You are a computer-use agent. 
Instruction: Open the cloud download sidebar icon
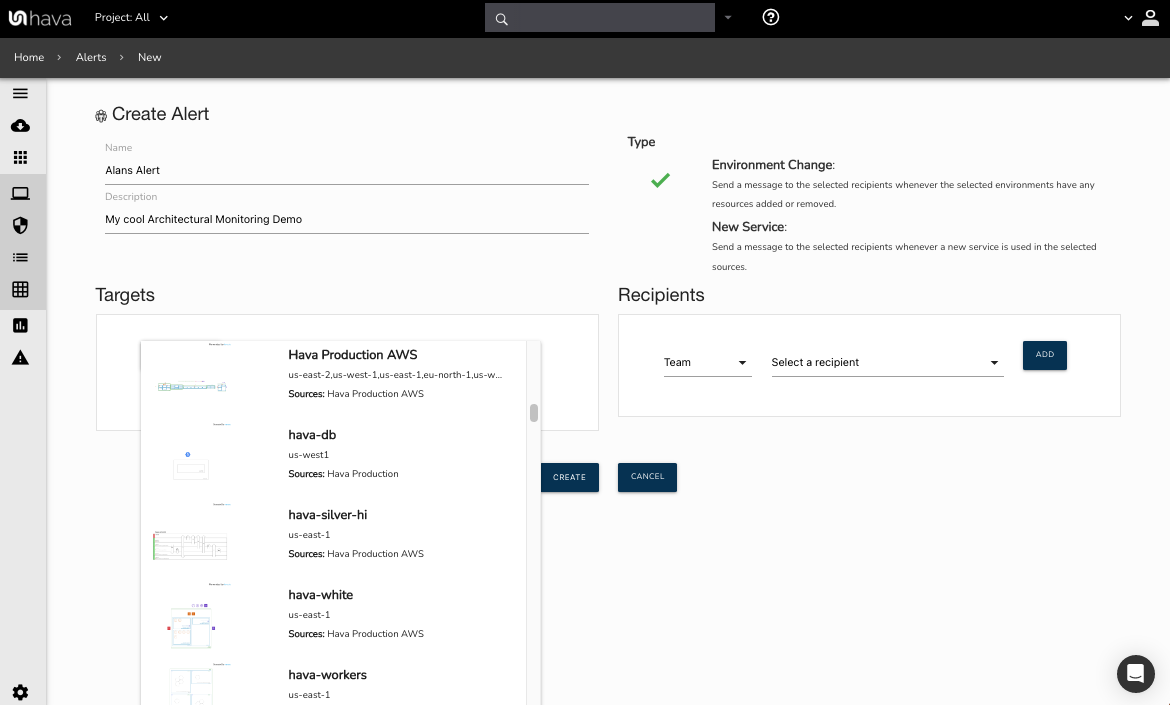click(20, 125)
